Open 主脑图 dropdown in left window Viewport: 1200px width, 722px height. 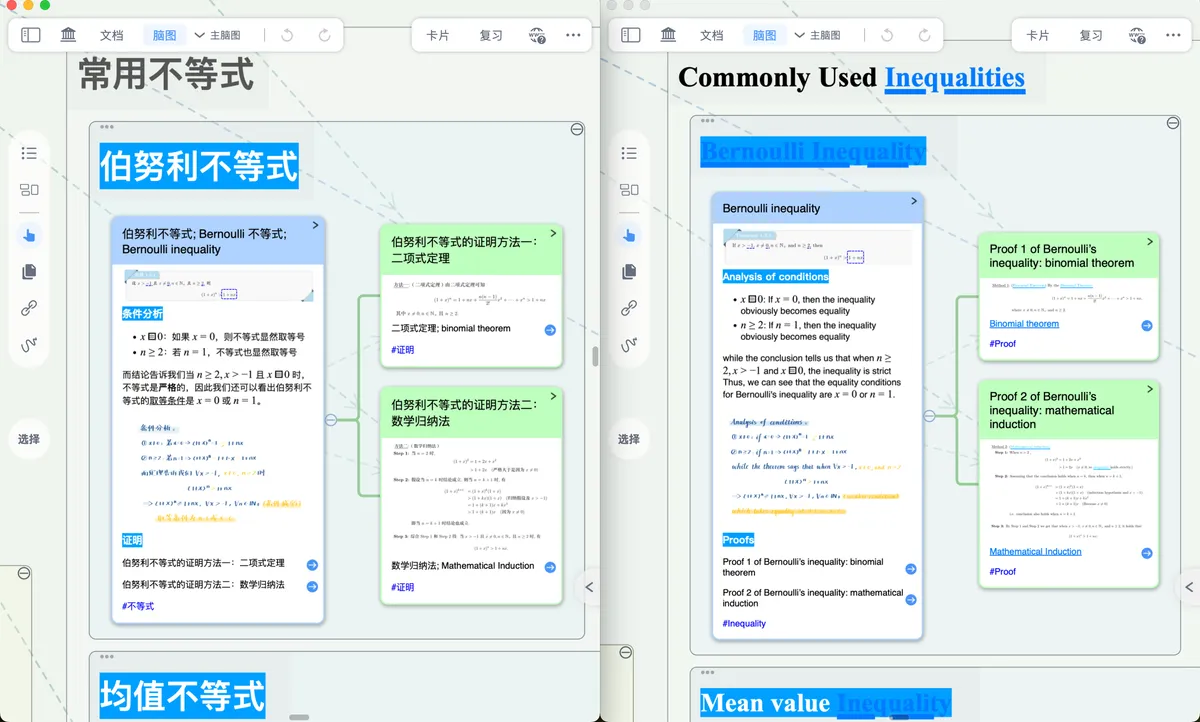point(217,35)
